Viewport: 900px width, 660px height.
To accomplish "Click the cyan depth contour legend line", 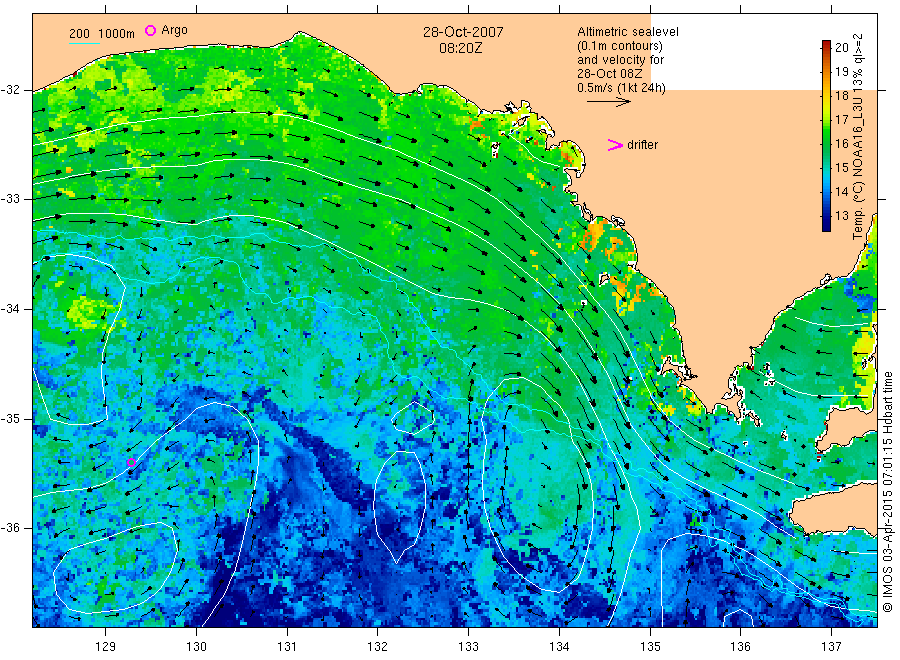I will point(84,43).
